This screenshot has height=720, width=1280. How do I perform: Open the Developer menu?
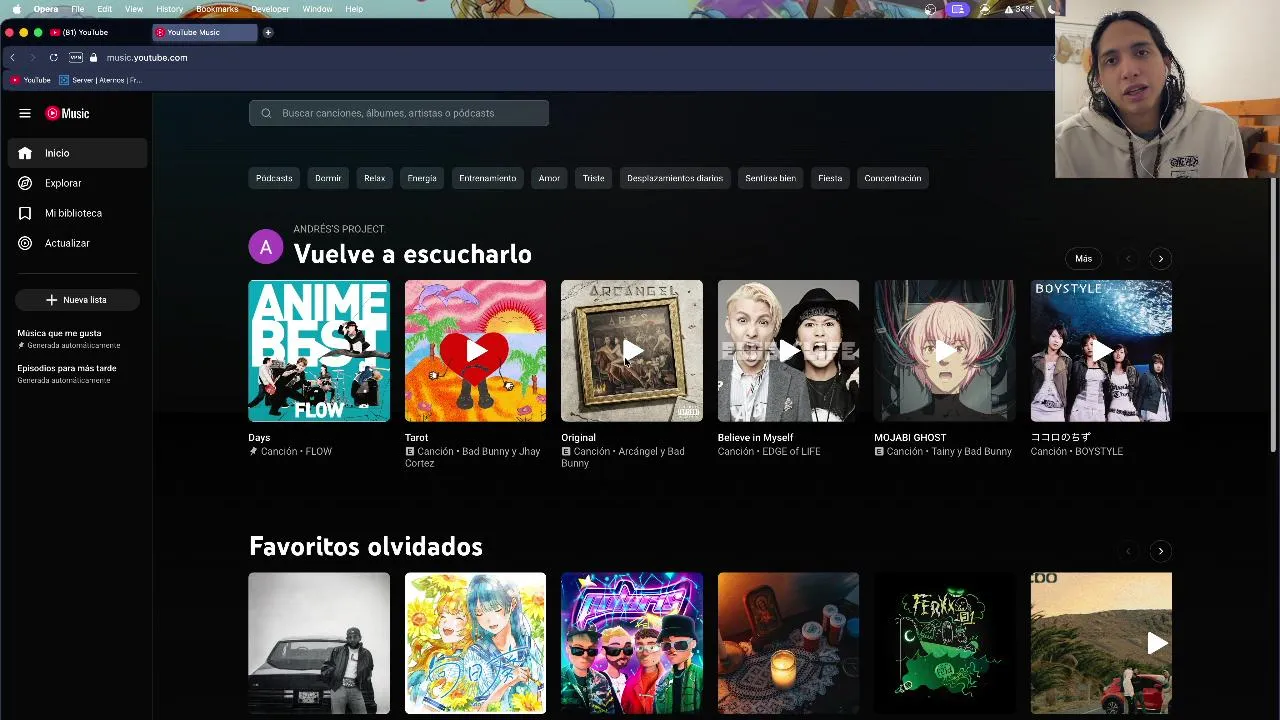pyautogui.click(x=270, y=9)
